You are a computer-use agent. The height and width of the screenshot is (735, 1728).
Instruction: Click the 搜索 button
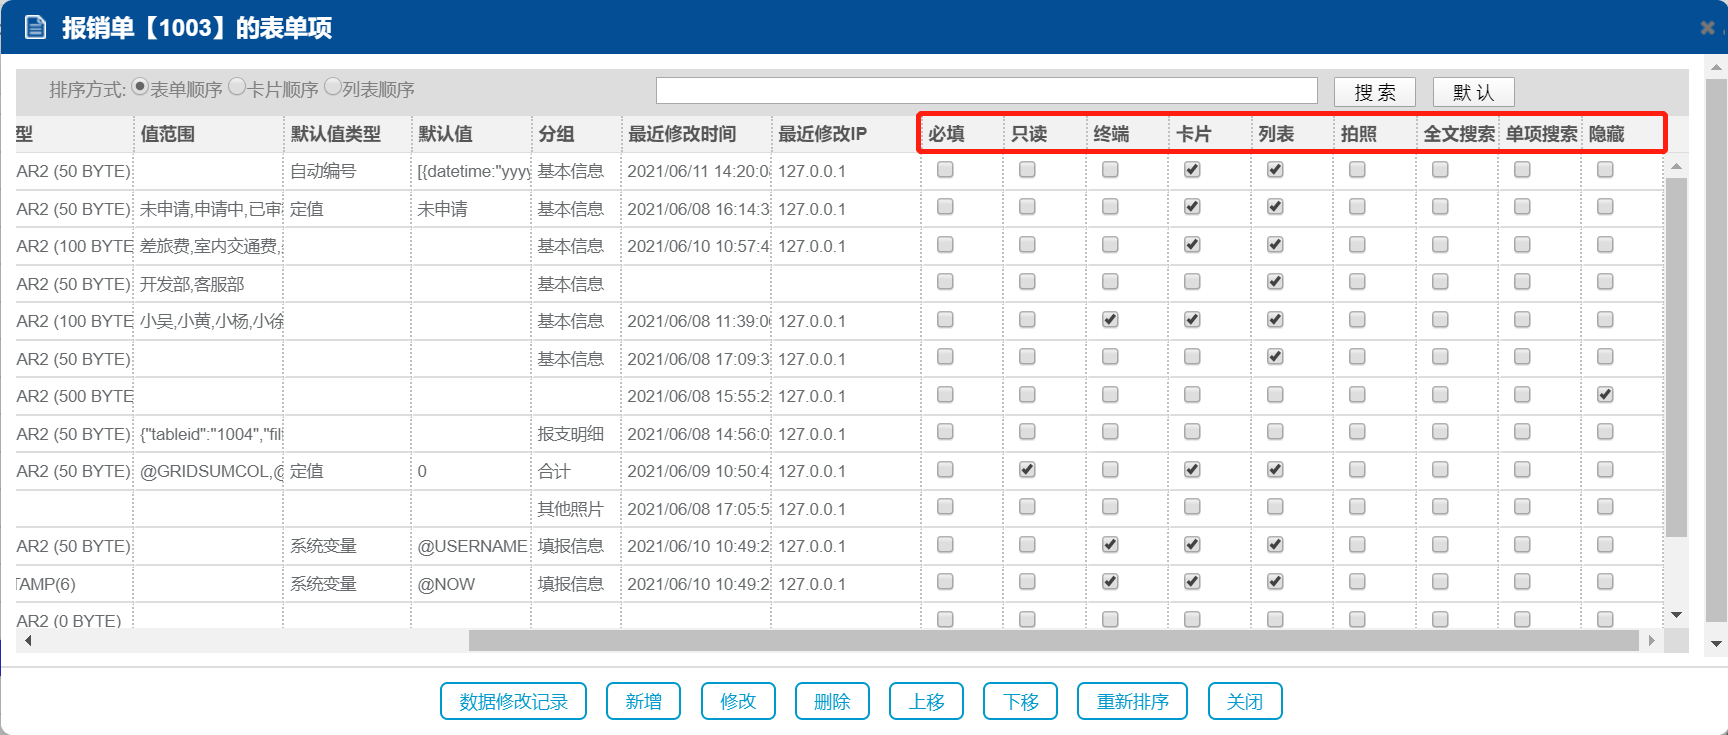click(x=1374, y=92)
